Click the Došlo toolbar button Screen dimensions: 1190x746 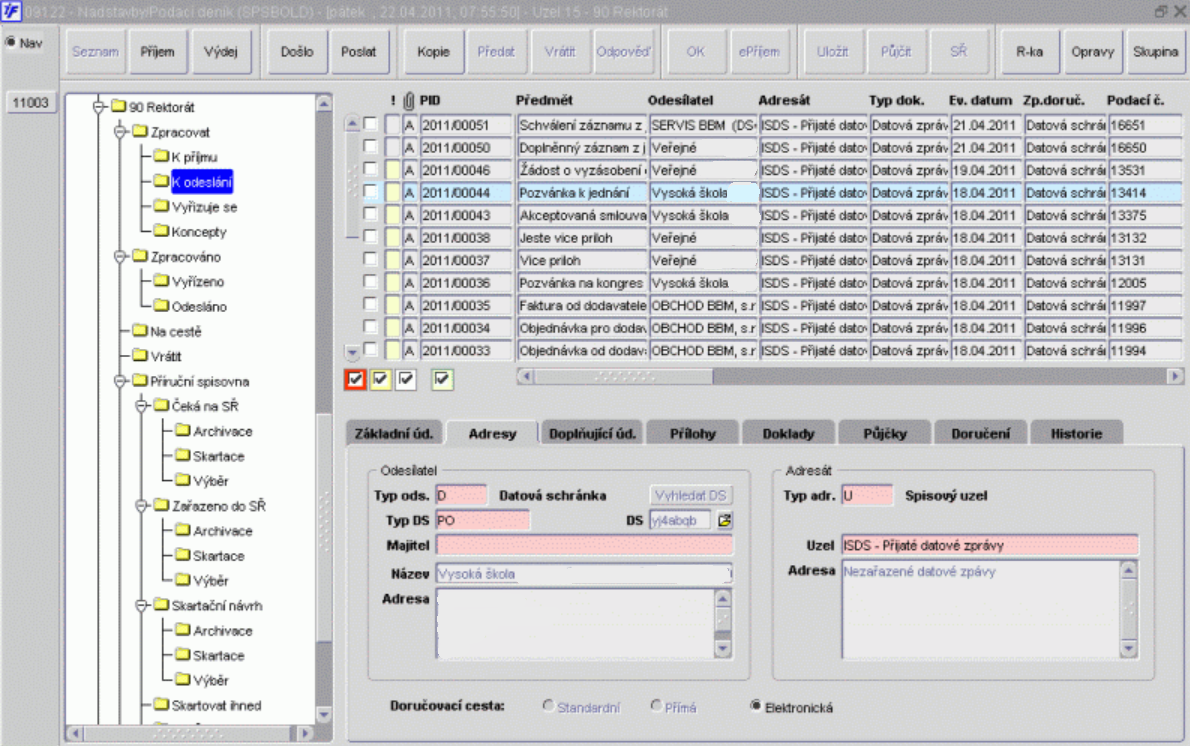pos(297,52)
